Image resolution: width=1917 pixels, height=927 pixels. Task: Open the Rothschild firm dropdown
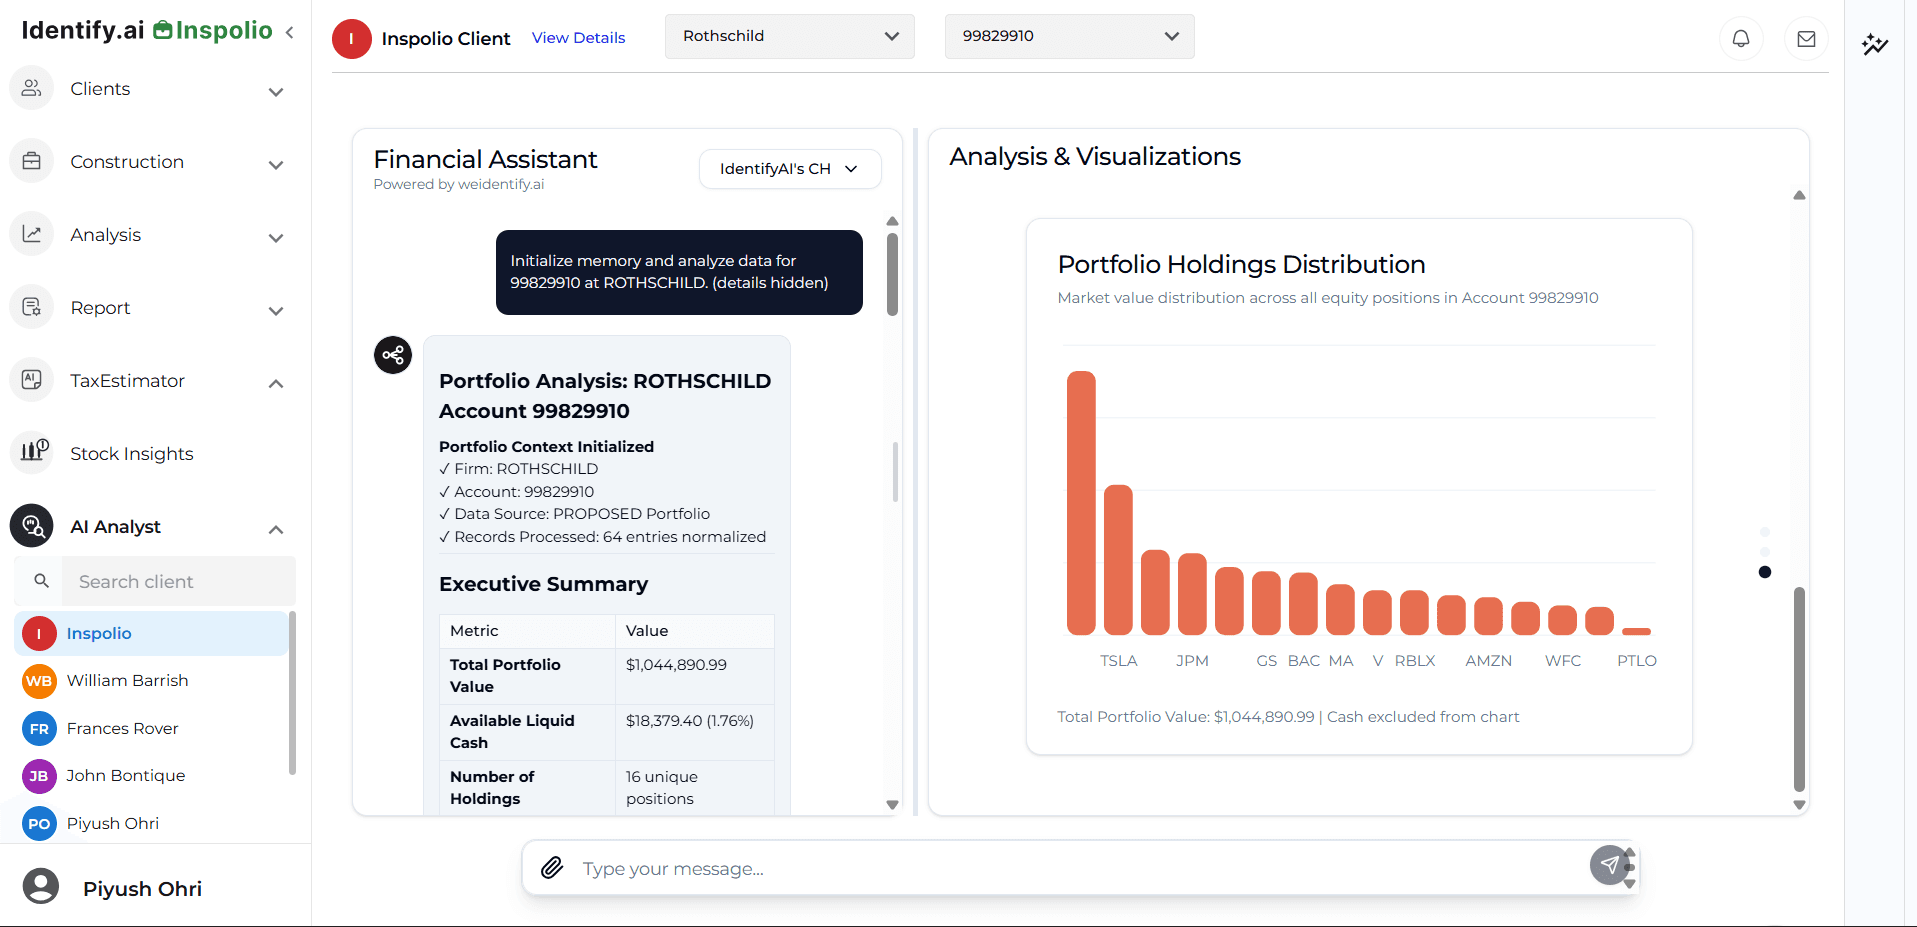pyautogui.click(x=789, y=36)
